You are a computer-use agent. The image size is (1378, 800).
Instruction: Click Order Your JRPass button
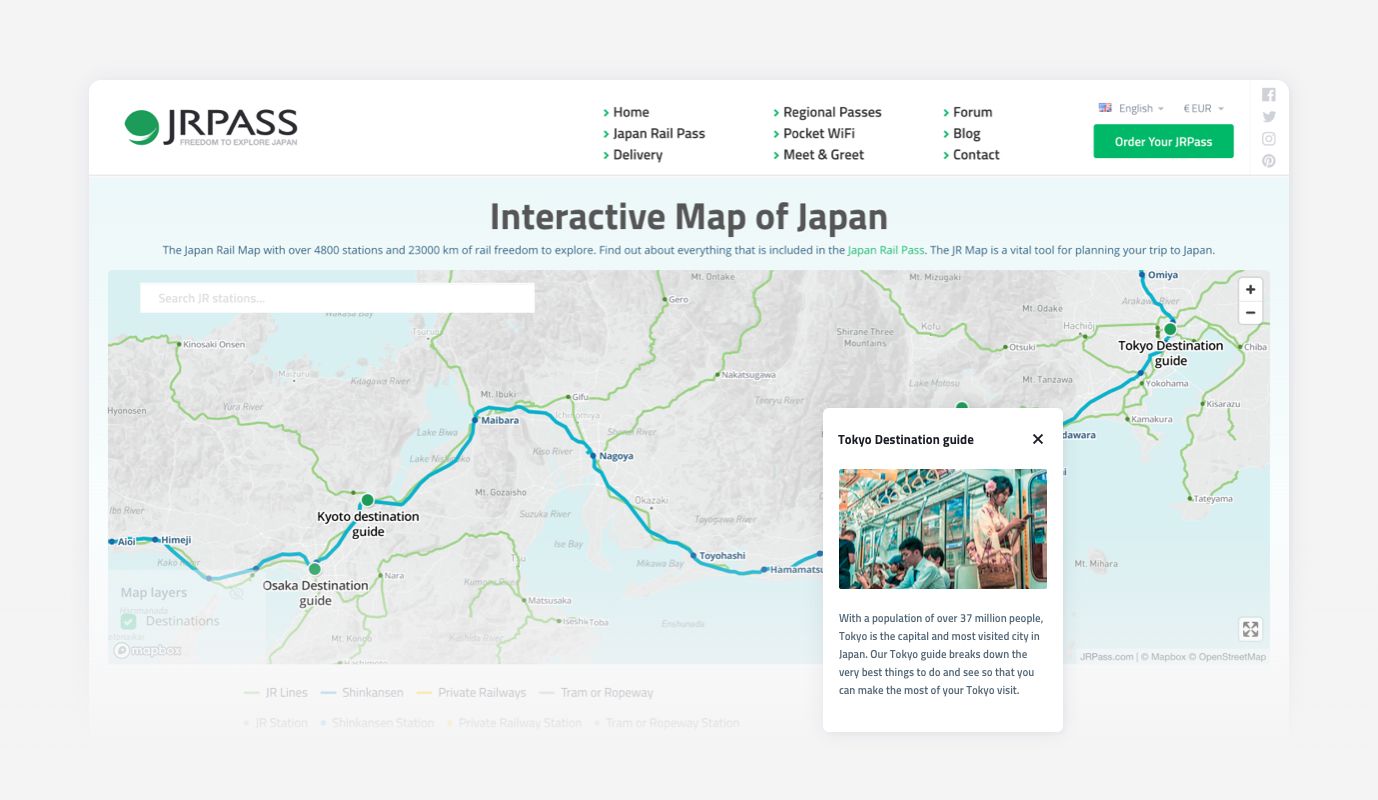point(1163,141)
